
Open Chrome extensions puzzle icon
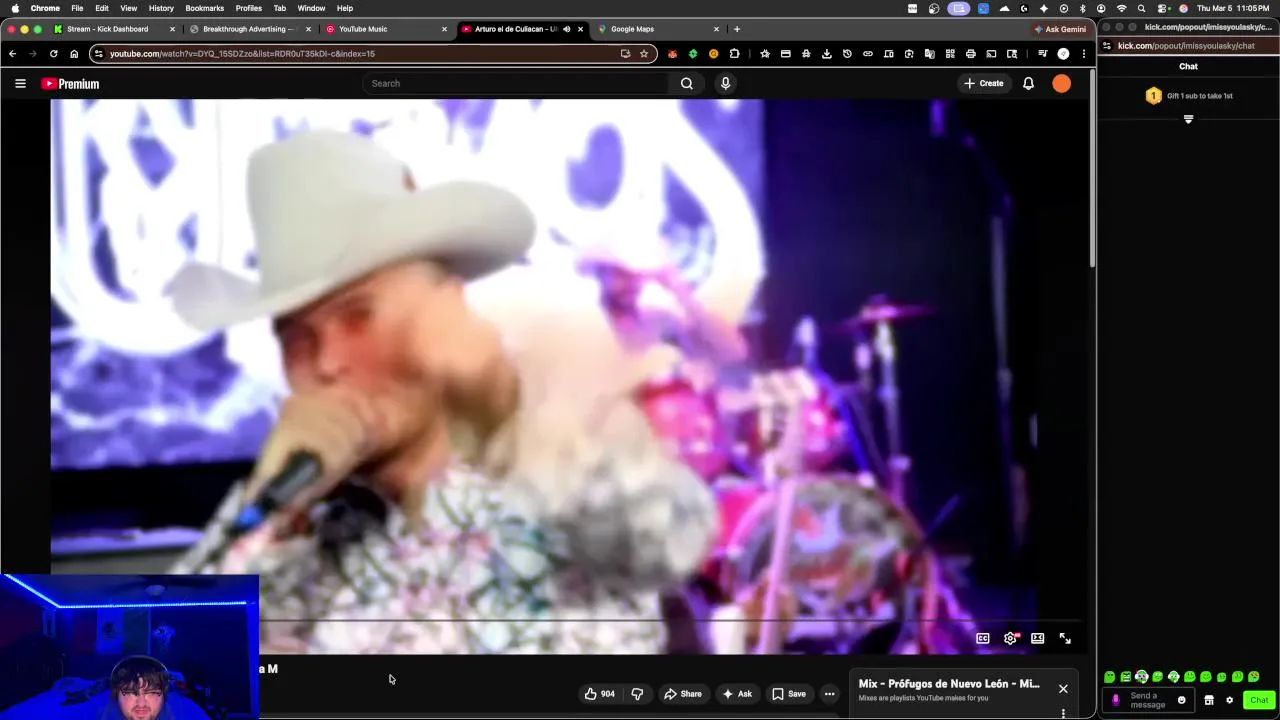[x=735, y=54]
